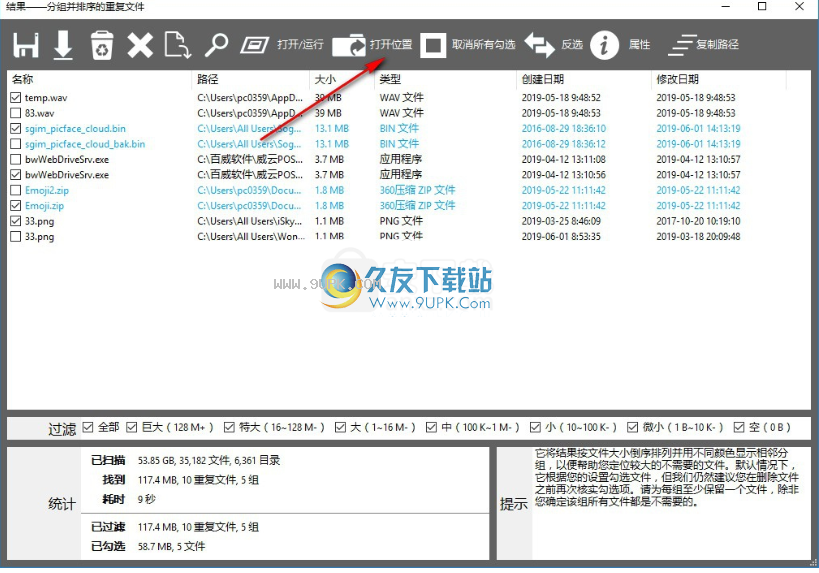Toggle the 中 (100 K~1 M-) filter checkbox
The height and width of the screenshot is (573, 819).
click(x=431, y=427)
